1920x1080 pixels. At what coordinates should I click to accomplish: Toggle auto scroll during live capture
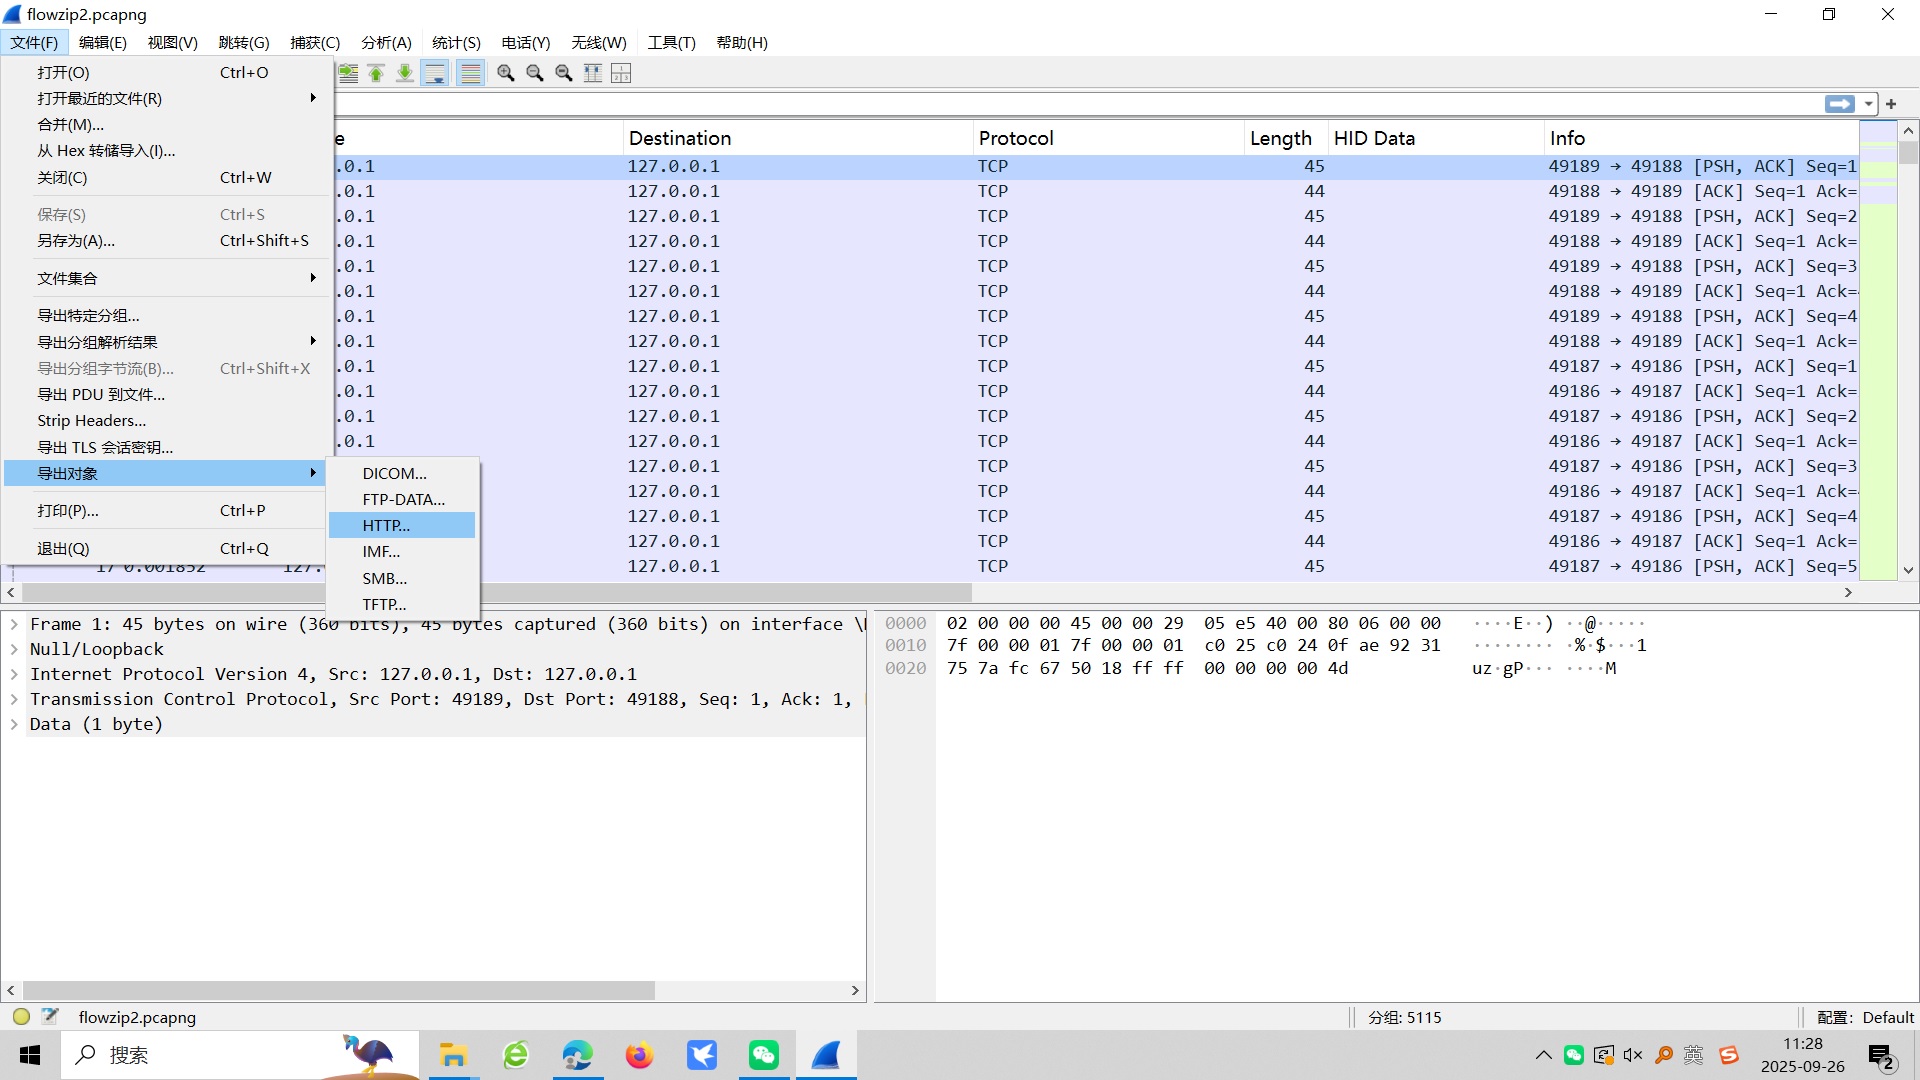(x=435, y=73)
